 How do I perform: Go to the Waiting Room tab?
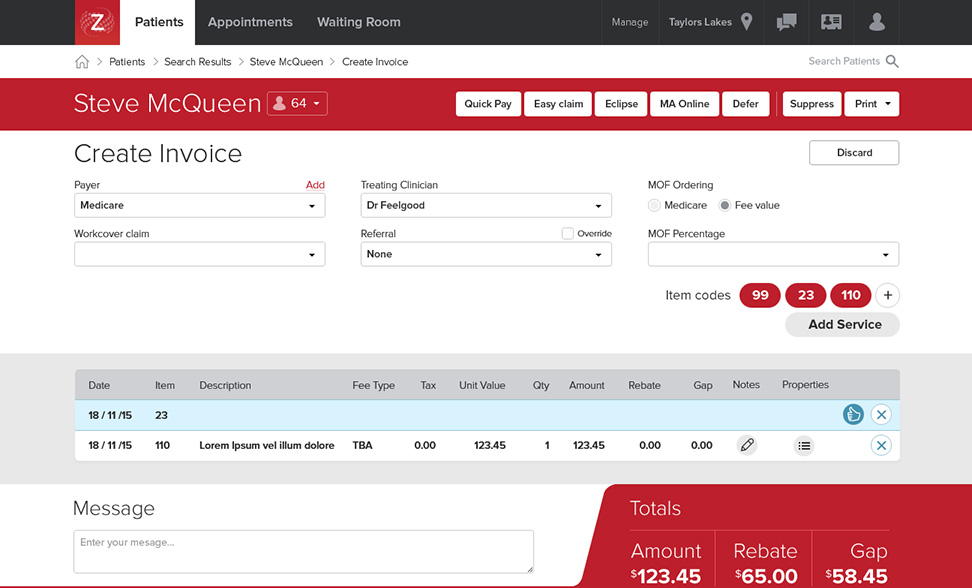point(359,22)
